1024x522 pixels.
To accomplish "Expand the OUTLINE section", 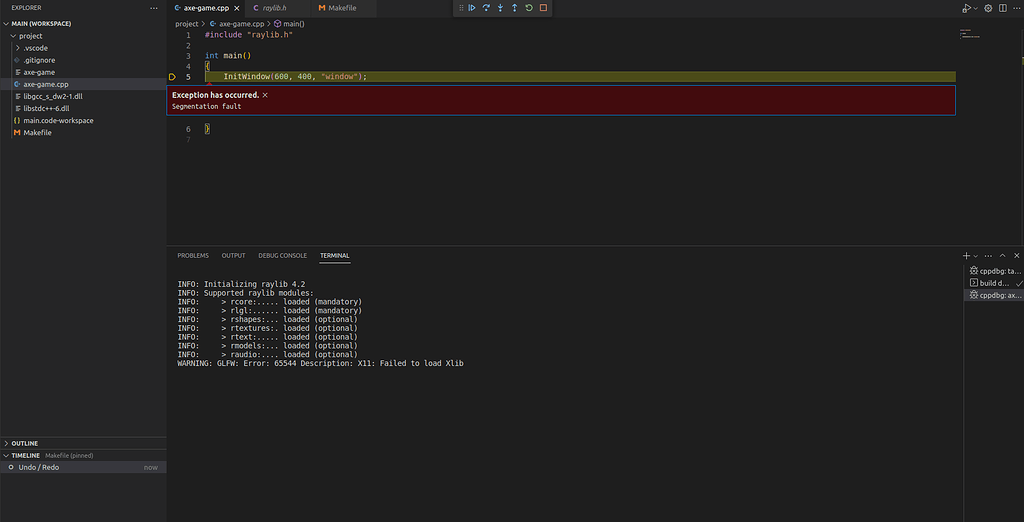I will point(24,443).
